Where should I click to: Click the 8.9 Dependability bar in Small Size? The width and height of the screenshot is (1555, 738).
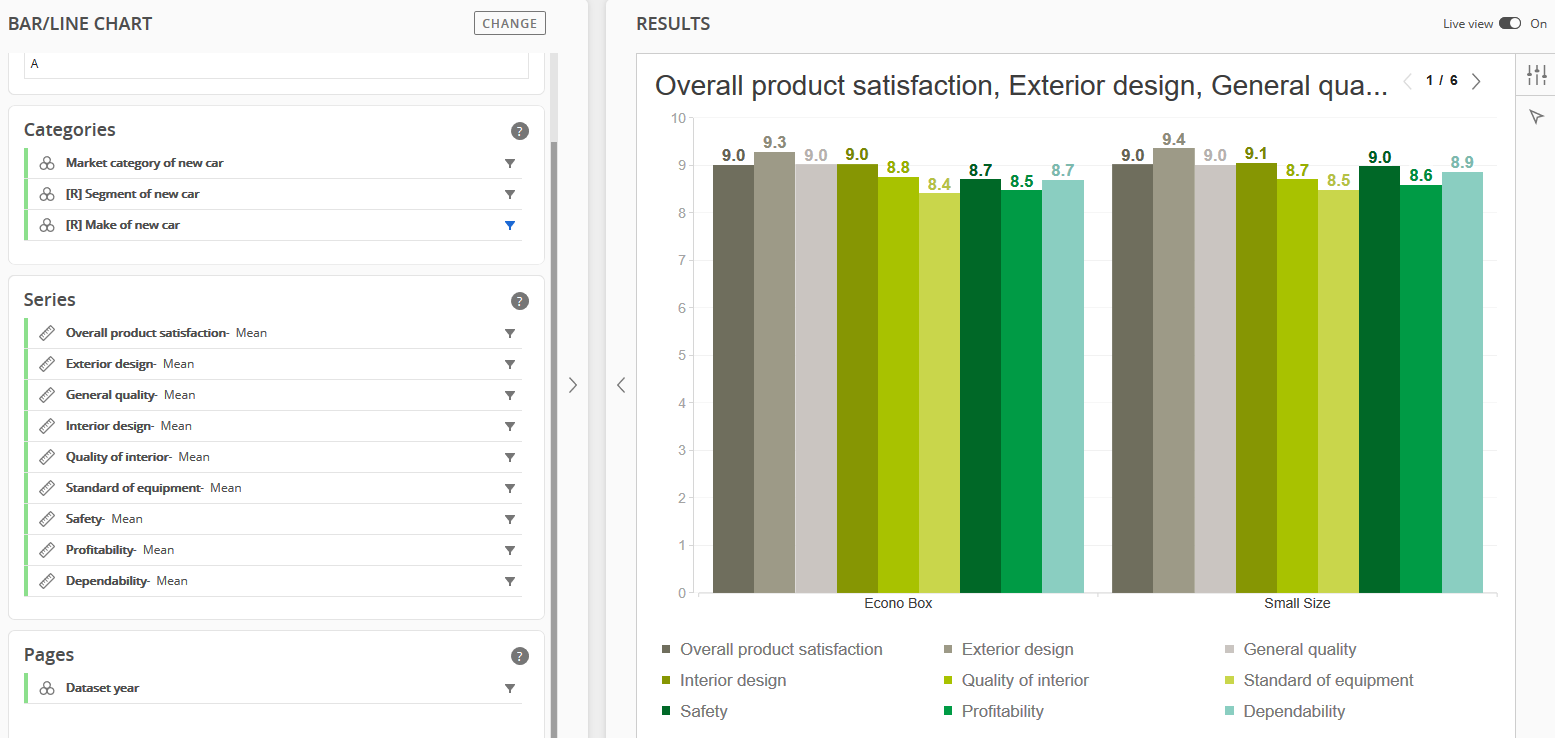(1462, 383)
